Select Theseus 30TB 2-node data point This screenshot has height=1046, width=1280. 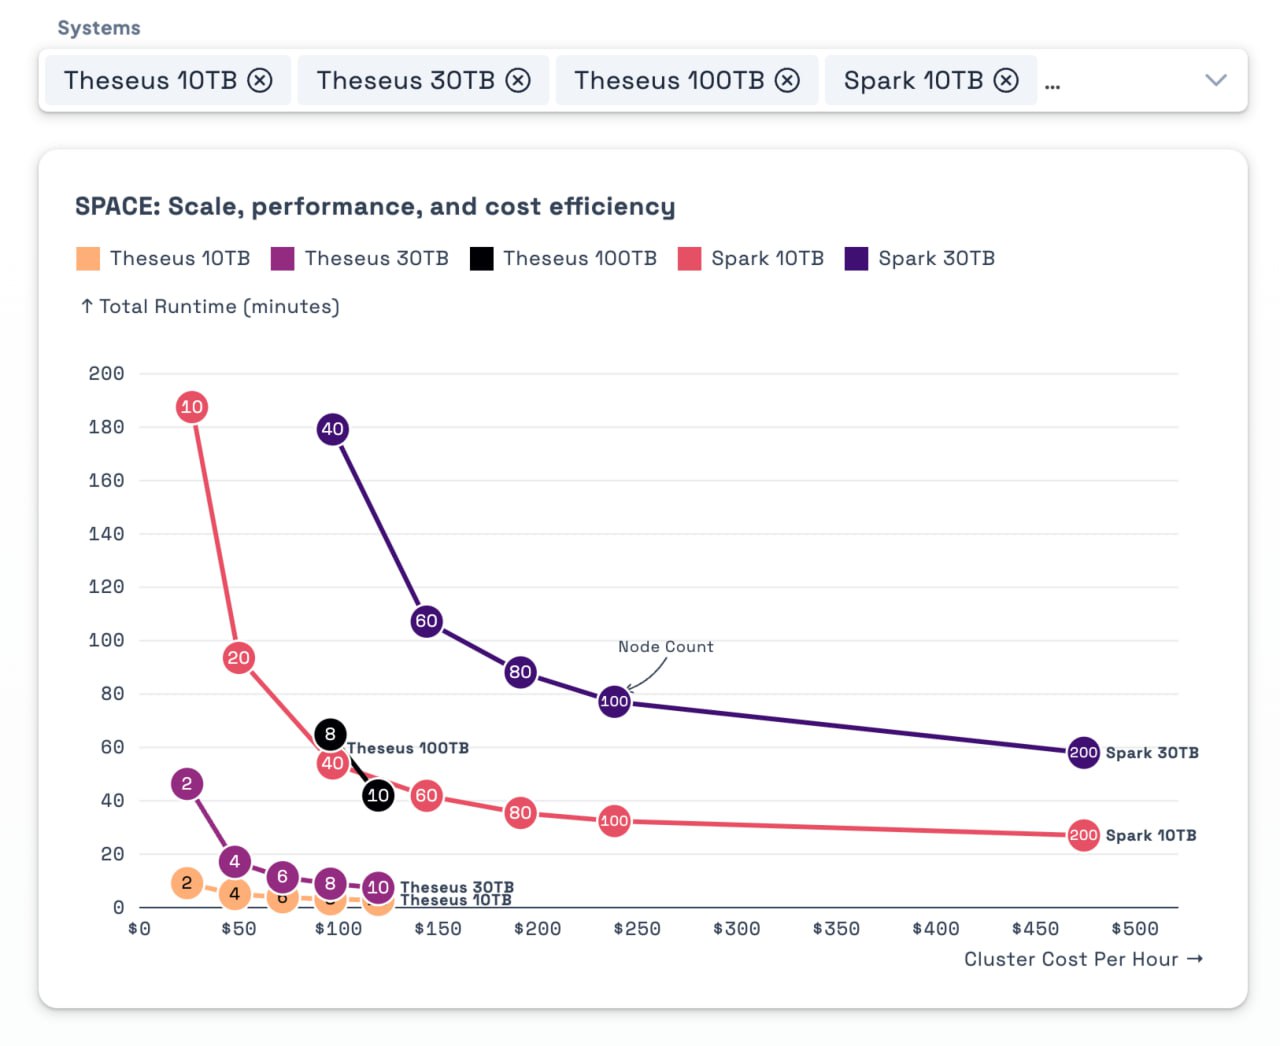tap(187, 784)
